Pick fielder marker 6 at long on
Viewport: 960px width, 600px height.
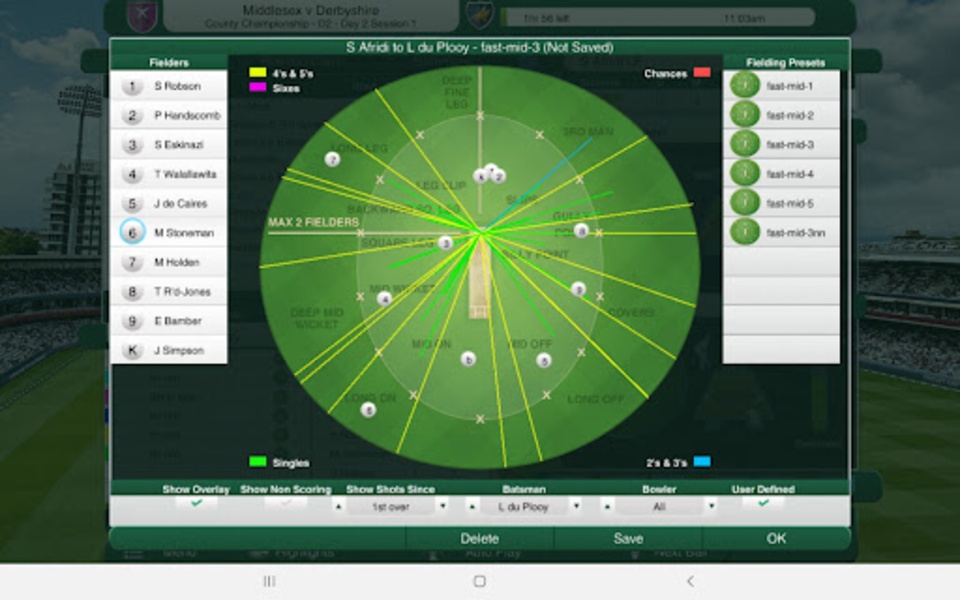pos(368,410)
